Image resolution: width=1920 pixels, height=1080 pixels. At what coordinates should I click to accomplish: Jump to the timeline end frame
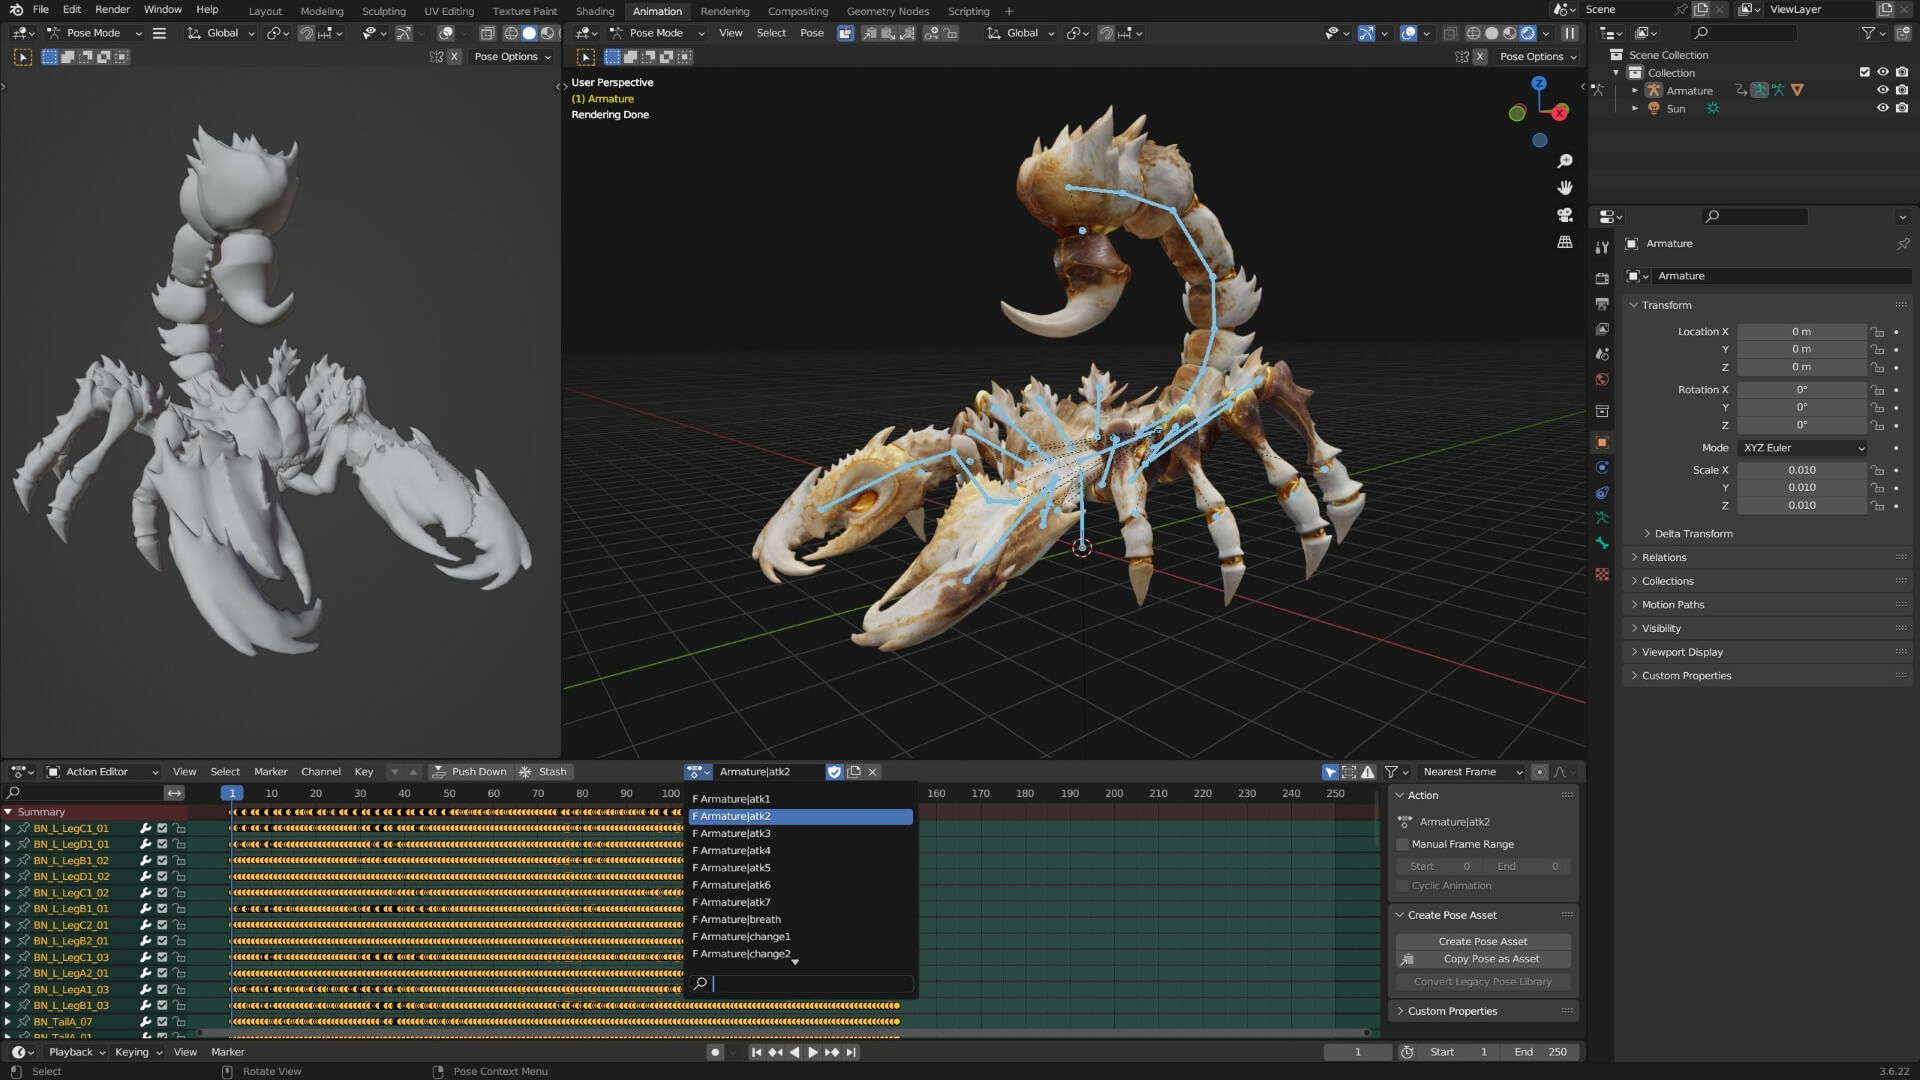[851, 1052]
